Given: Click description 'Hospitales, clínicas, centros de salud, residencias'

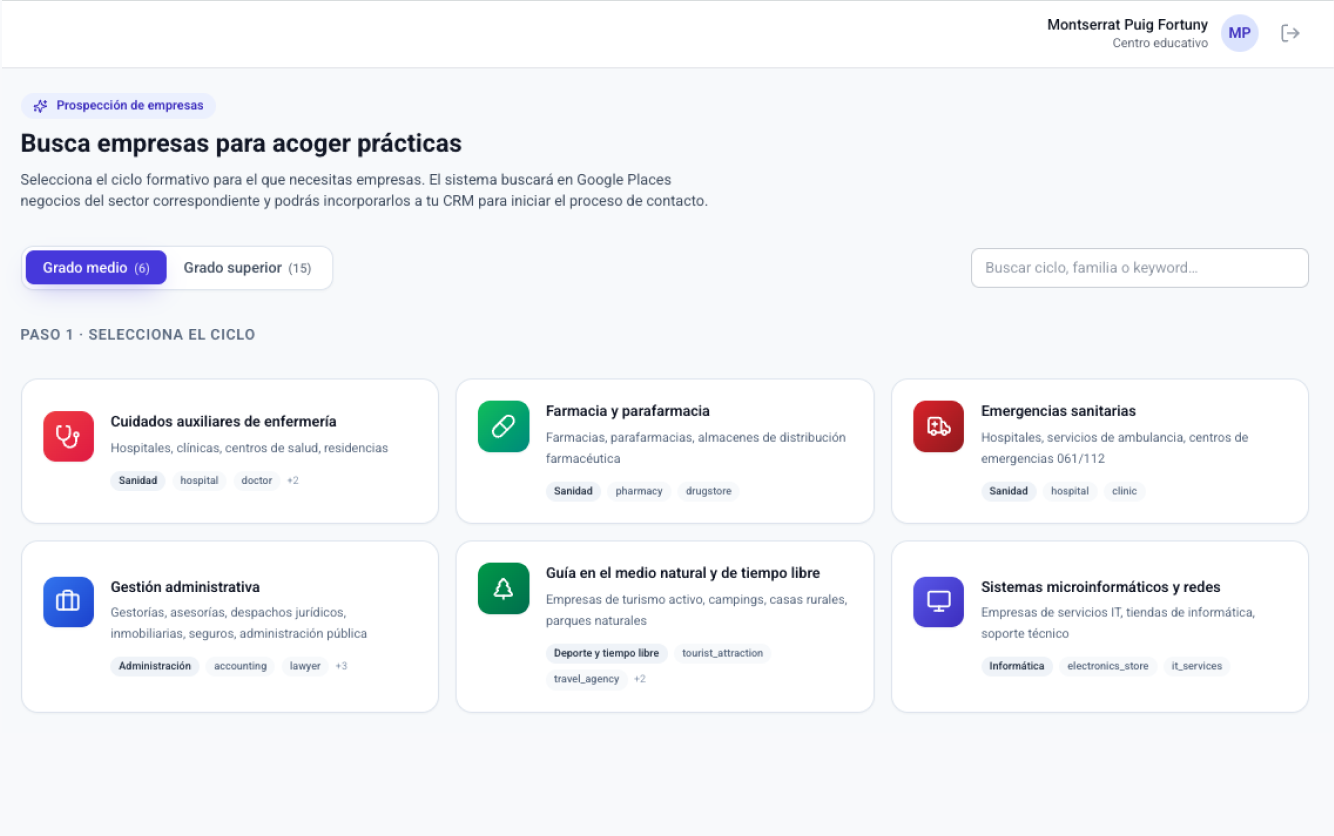Looking at the screenshot, I should 249,448.
